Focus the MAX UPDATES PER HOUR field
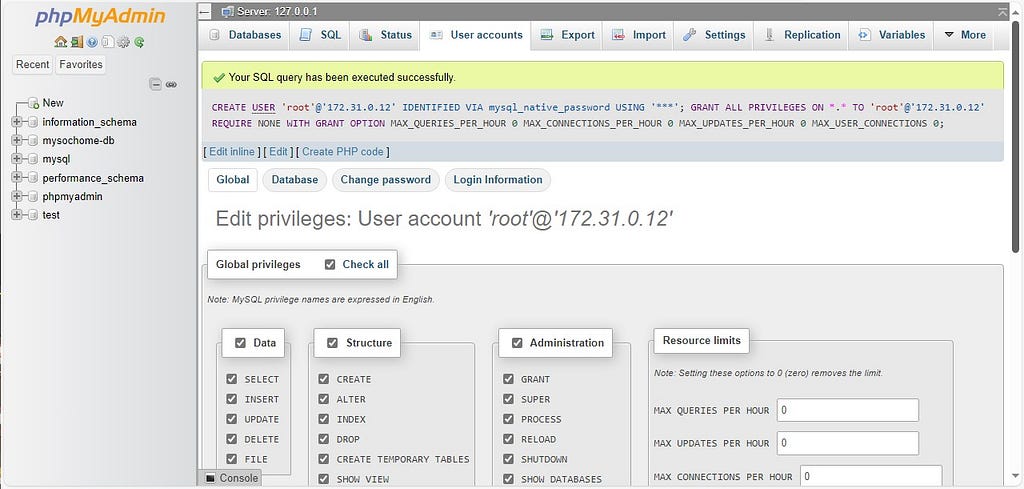This screenshot has height=489, width=1024. pyautogui.click(x=848, y=443)
